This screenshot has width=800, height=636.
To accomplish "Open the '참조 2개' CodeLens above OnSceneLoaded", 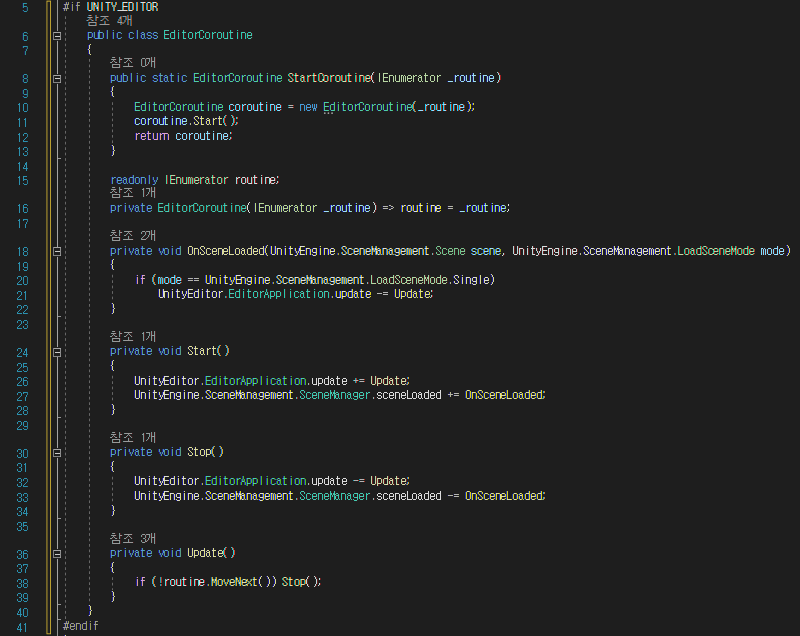I will click(x=133, y=236).
